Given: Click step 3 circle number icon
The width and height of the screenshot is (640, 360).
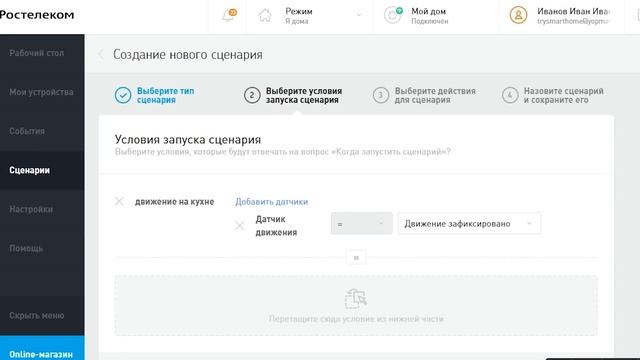Looking at the screenshot, I should pos(381,95).
